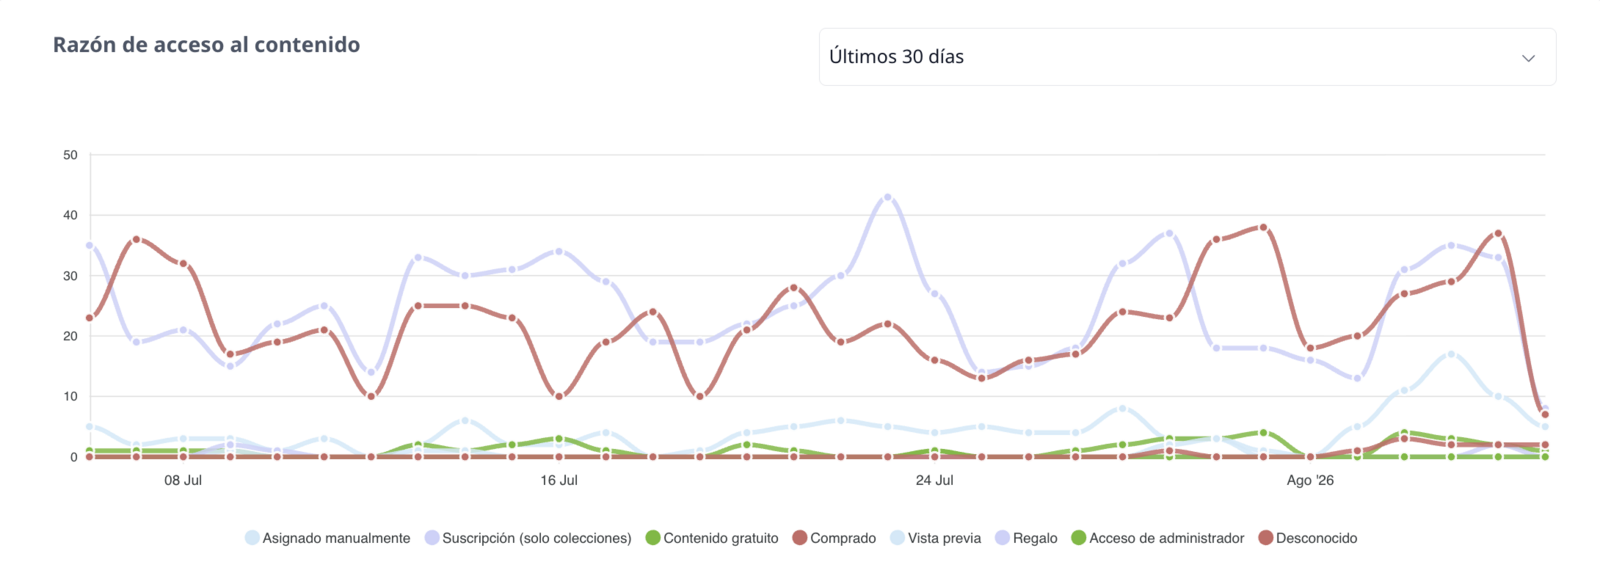Image resolution: width=1600 pixels, height=581 pixels.
Task: Click the Comprado peak point of 38
Action: tap(1263, 227)
